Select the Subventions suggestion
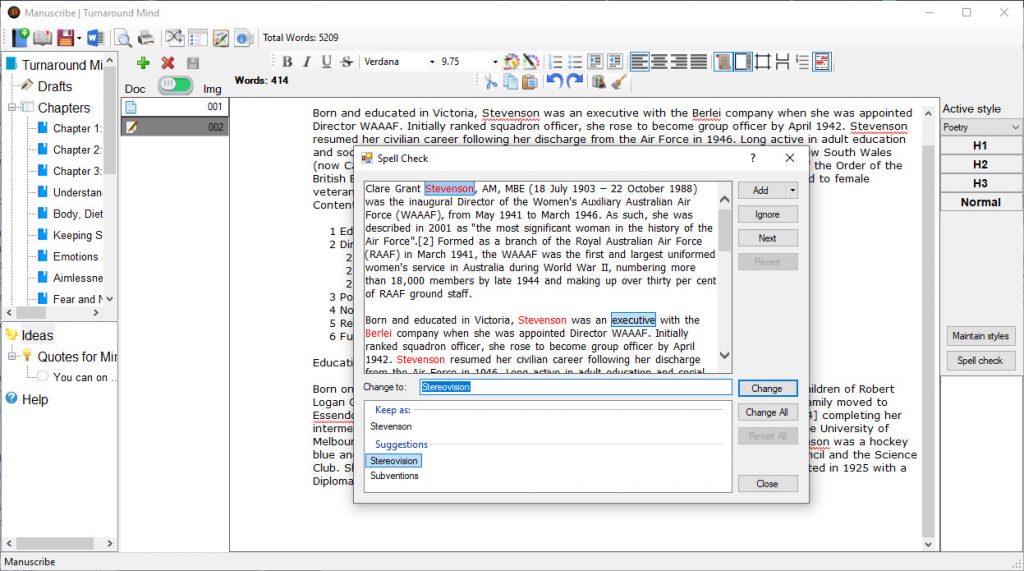This screenshot has width=1024, height=571. point(394,476)
